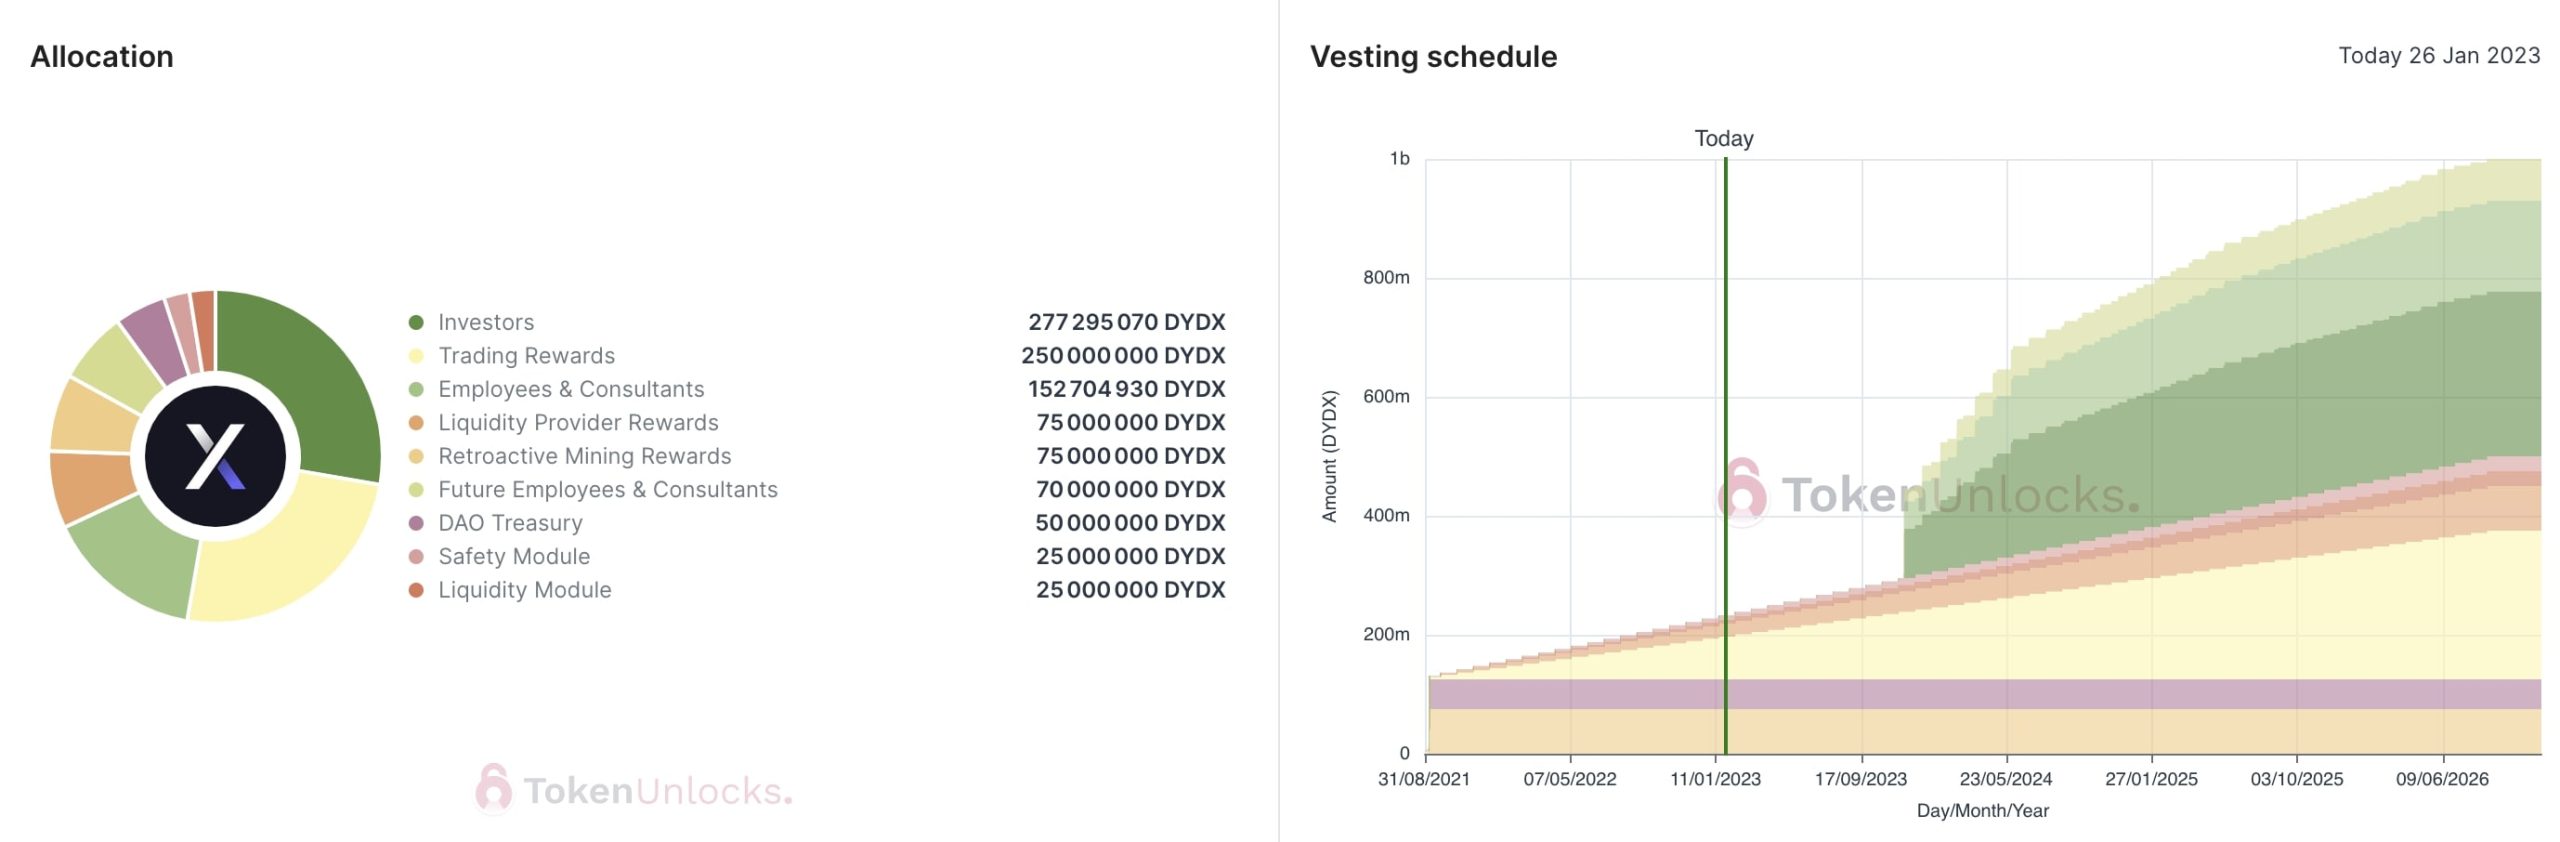Toggle the Retroactive Mining Rewards legend entry

(584, 456)
